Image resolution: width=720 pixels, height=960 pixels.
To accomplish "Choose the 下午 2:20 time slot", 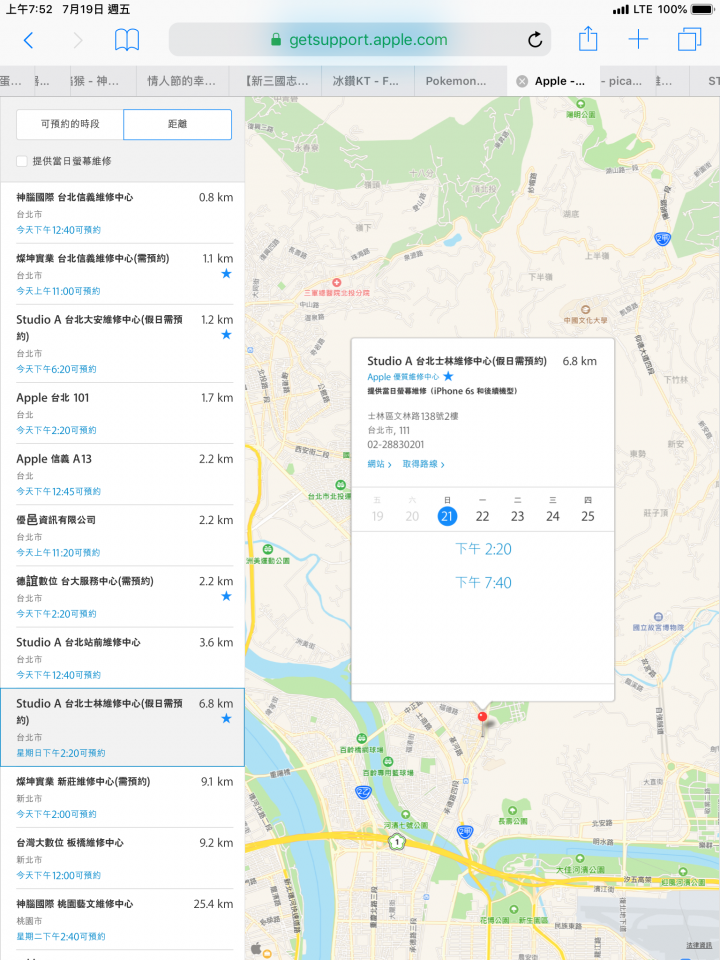I will (x=483, y=549).
